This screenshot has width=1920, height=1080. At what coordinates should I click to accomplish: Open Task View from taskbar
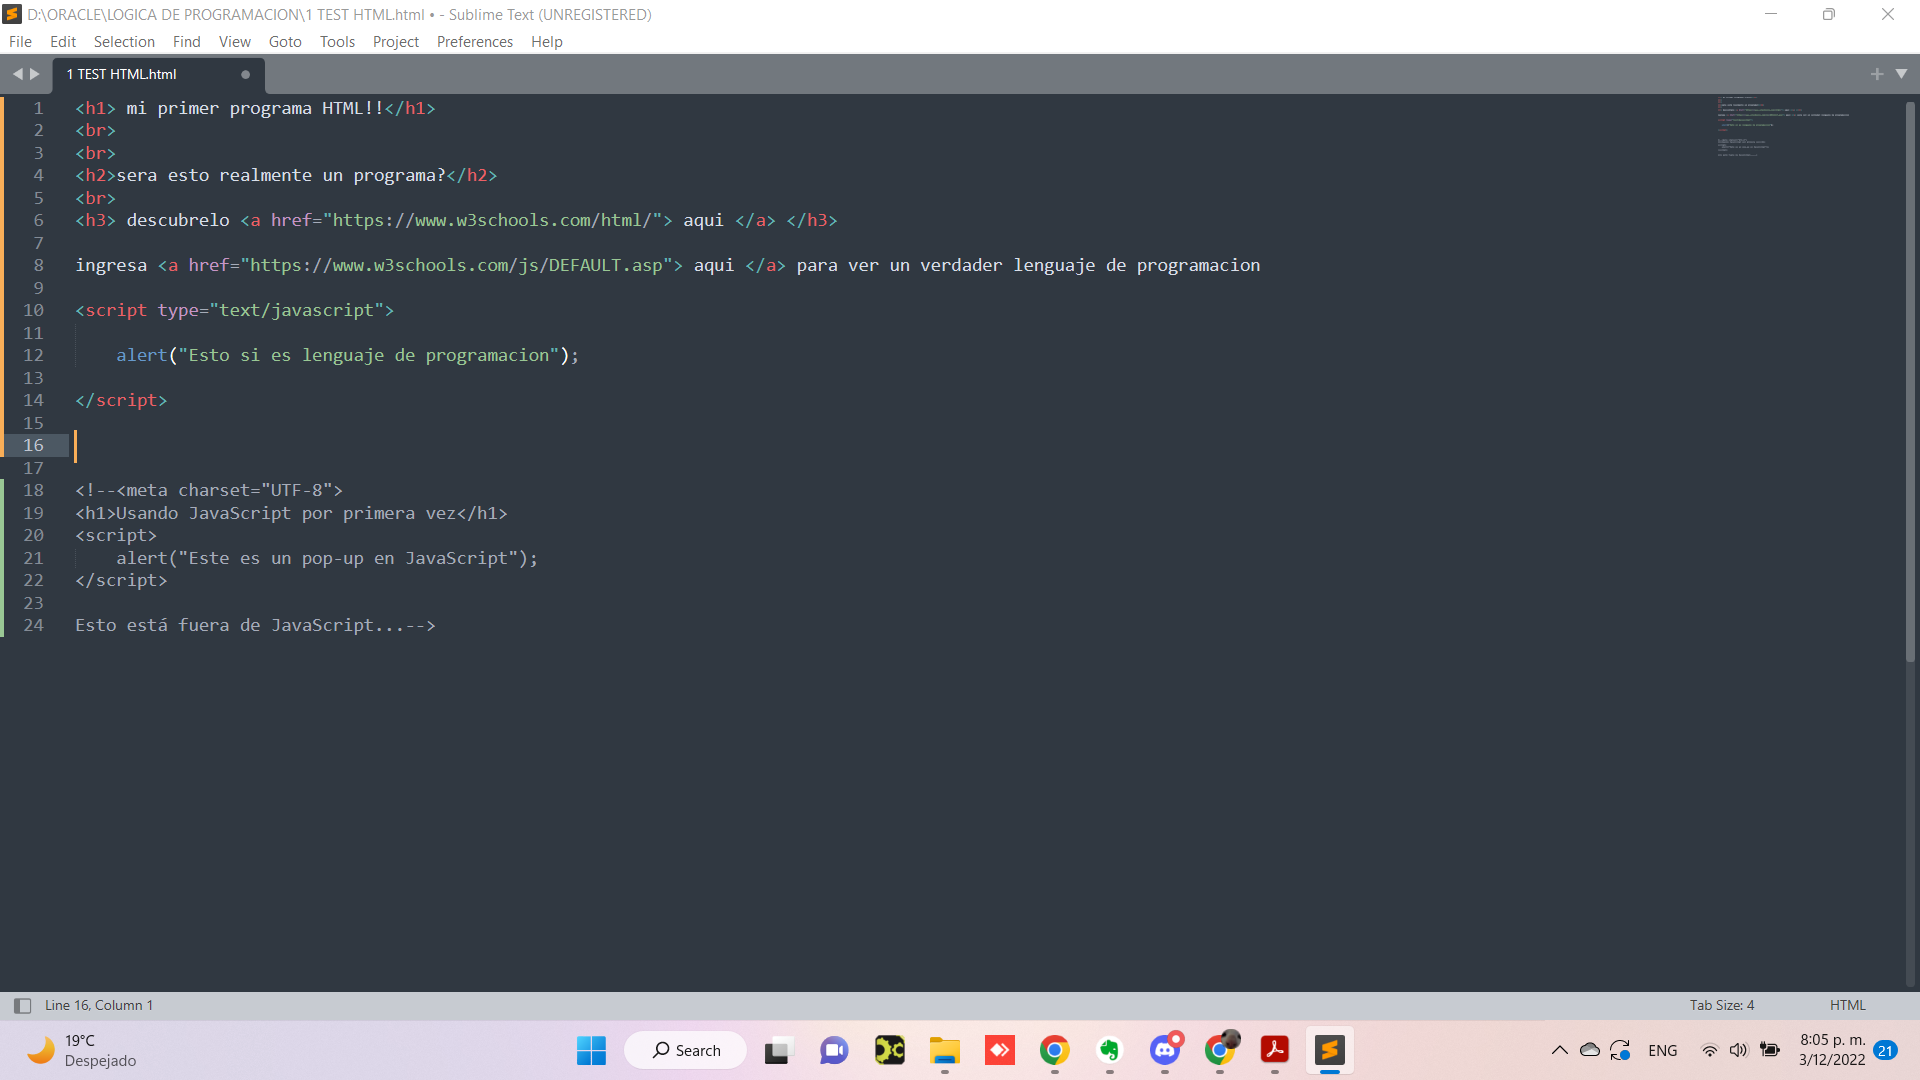[777, 1050]
